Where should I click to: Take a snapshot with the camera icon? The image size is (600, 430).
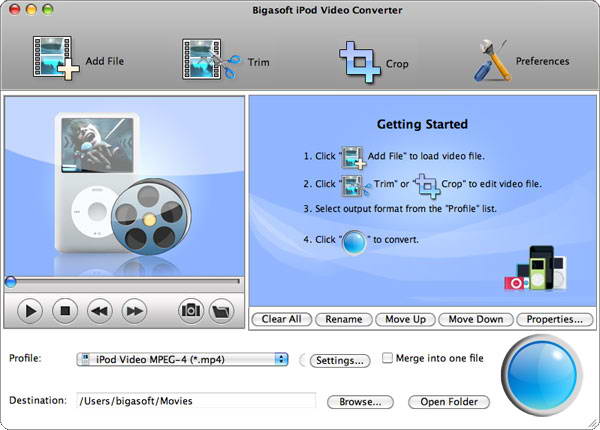(191, 311)
